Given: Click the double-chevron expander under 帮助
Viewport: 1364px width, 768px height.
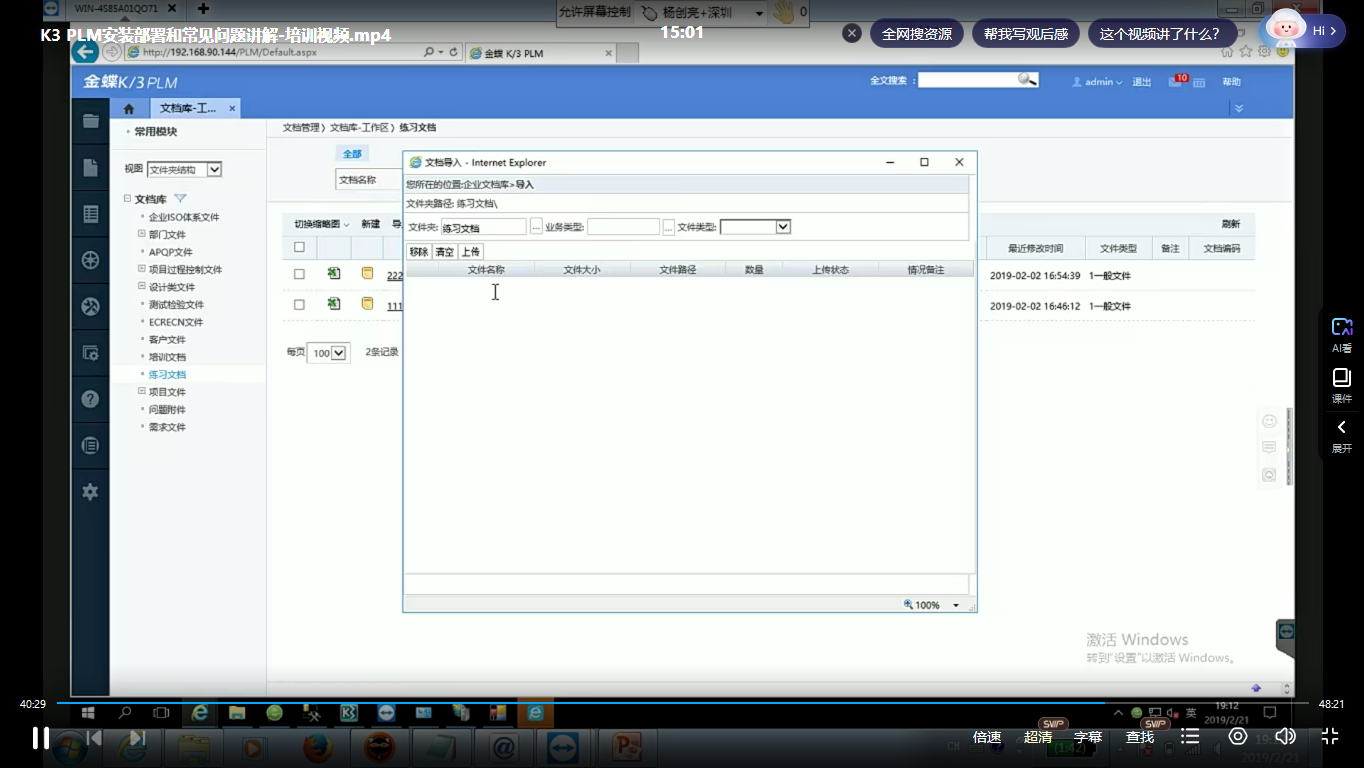Looking at the screenshot, I should pos(1238,108).
